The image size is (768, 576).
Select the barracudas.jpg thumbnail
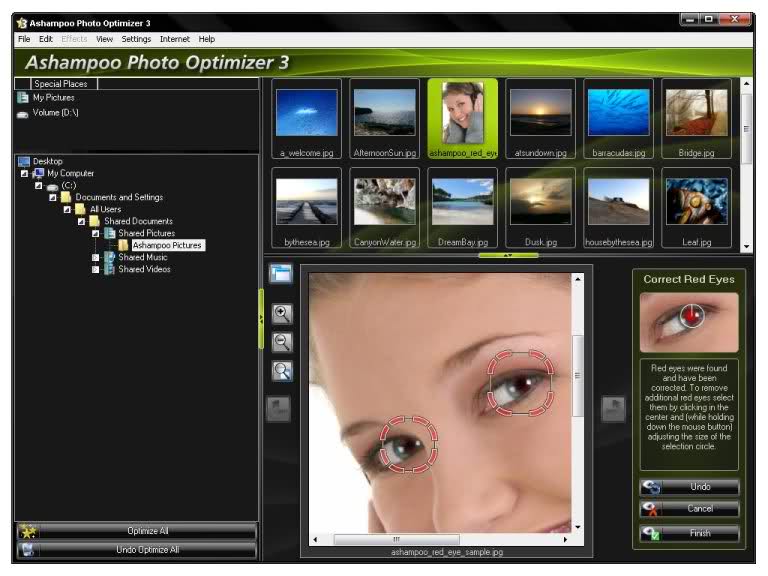(619, 119)
